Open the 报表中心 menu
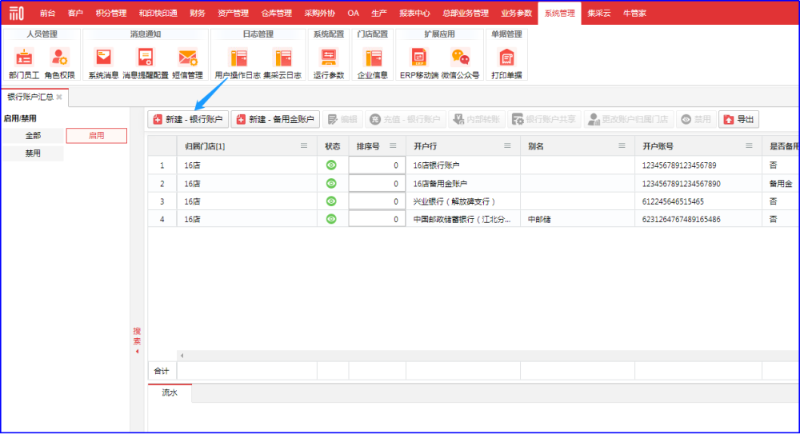This screenshot has height=434, width=800. pos(414,13)
